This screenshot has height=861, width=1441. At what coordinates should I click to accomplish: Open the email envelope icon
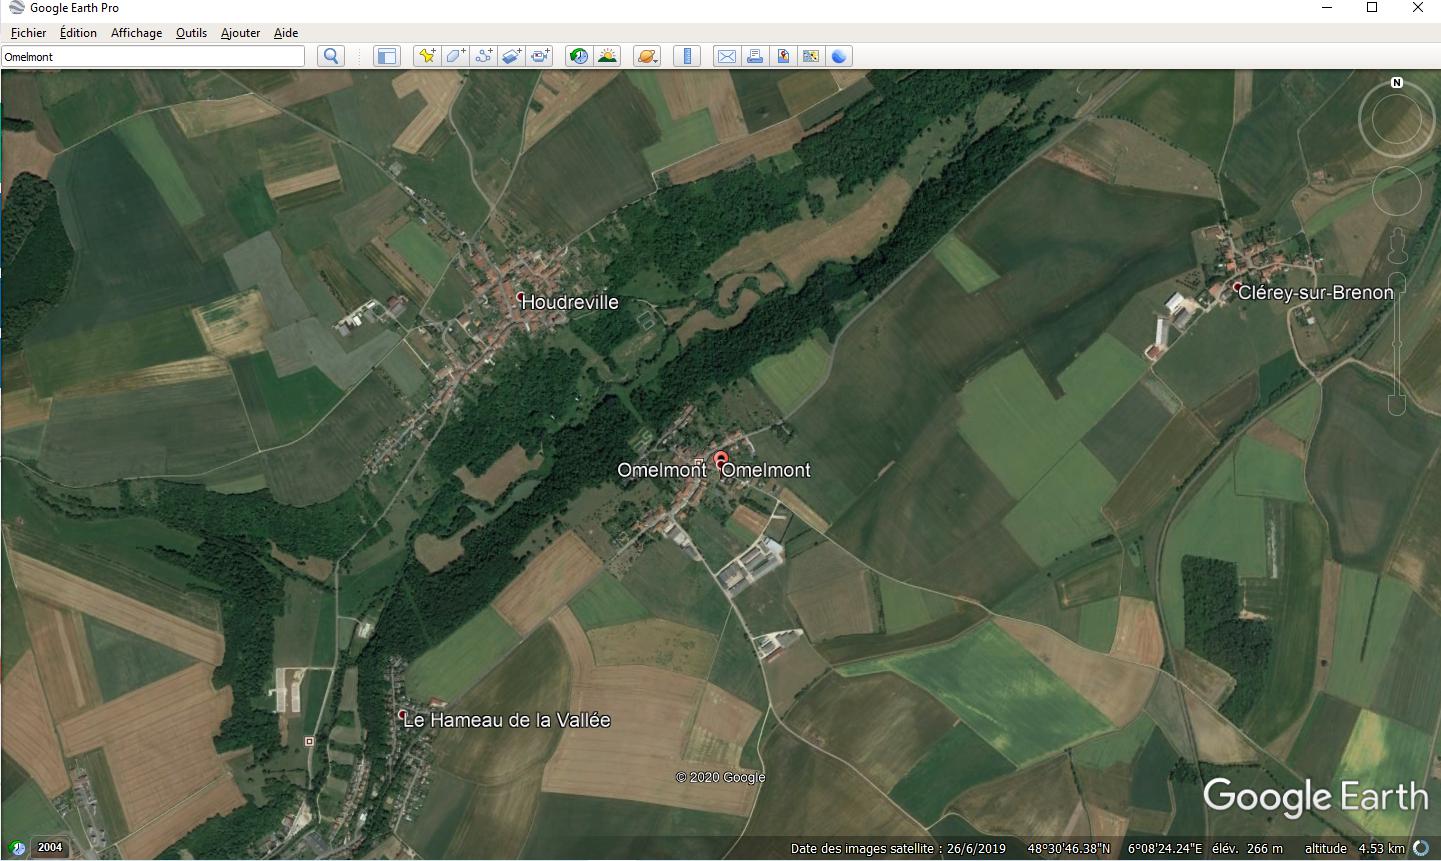727,56
